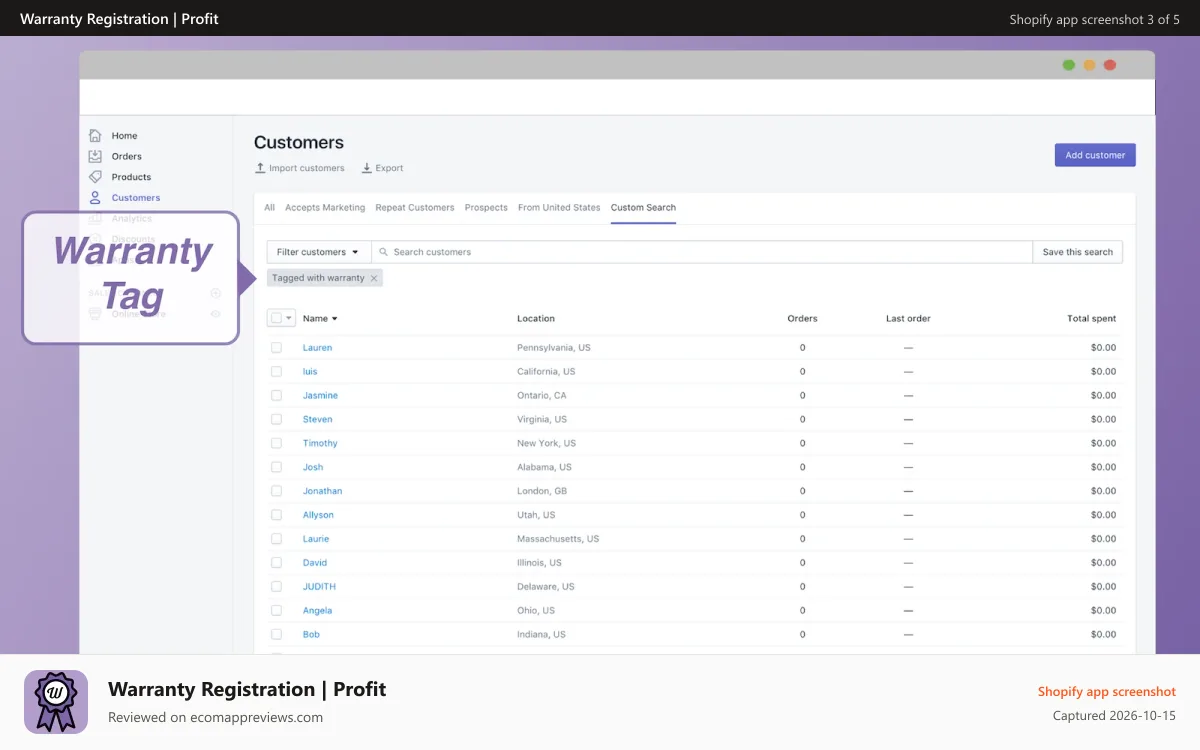This screenshot has width=1200, height=750.
Task: Check the box for David
Action: point(276,563)
